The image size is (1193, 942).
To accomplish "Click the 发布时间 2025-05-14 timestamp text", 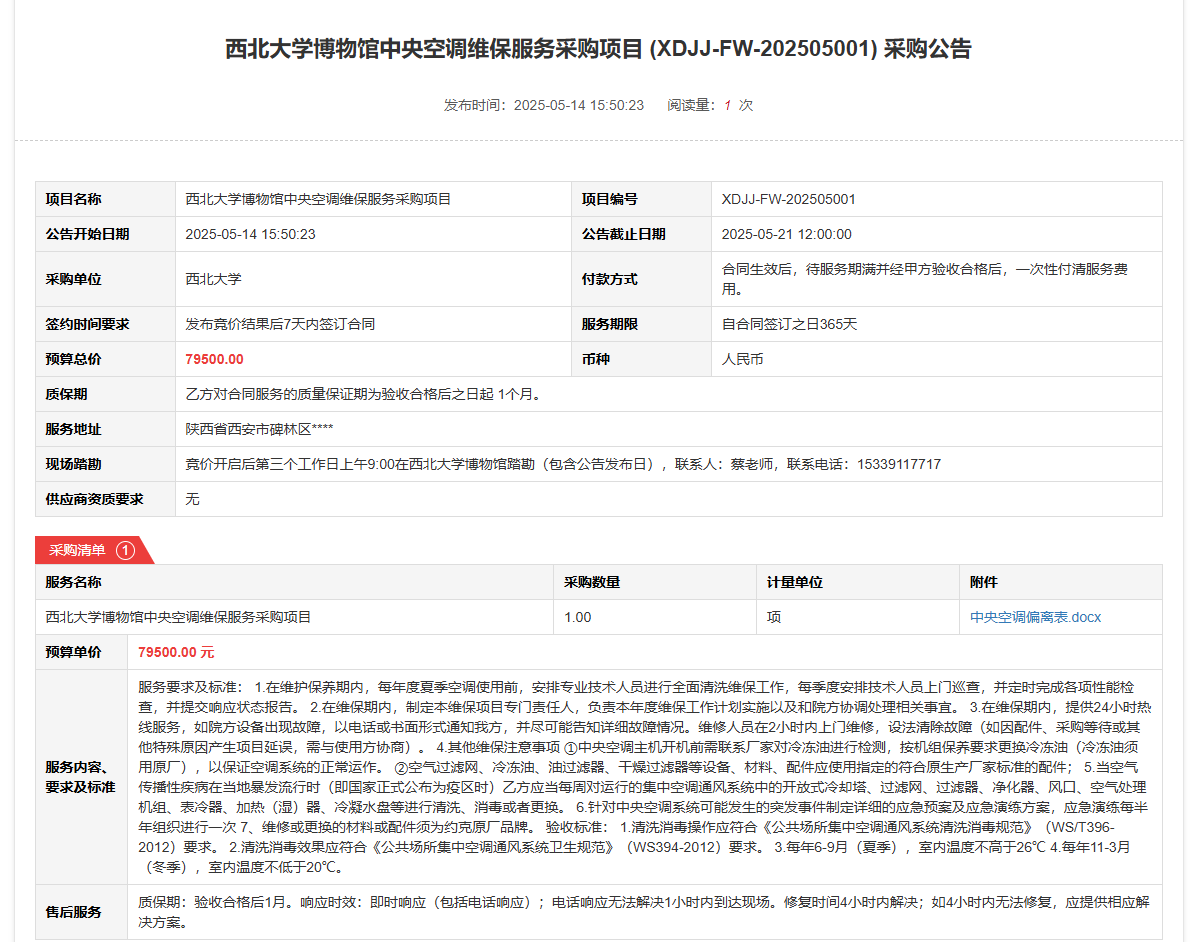I will tap(544, 105).
